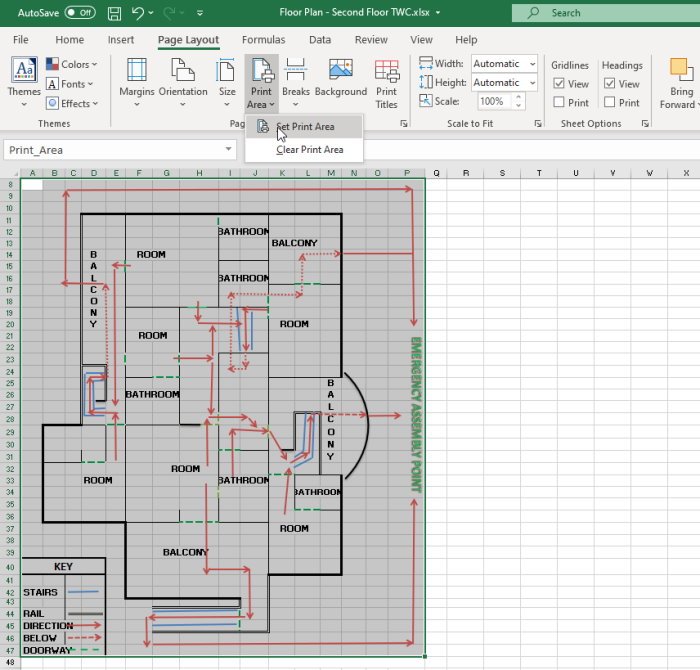Click the Name Box showing Print_Area
Image resolution: width=700 pixels, height=670 pixels.
(110, 150)
